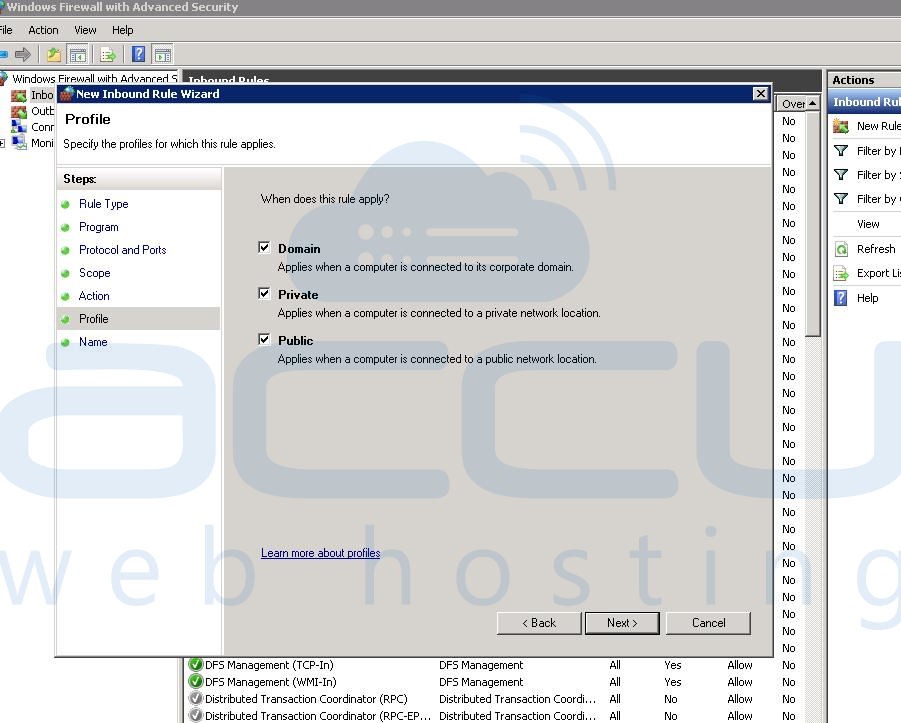Select Distributed Transaction Coordinator (RPC) rule row
The width and height of the screenshot is (901, 723).
496,699
